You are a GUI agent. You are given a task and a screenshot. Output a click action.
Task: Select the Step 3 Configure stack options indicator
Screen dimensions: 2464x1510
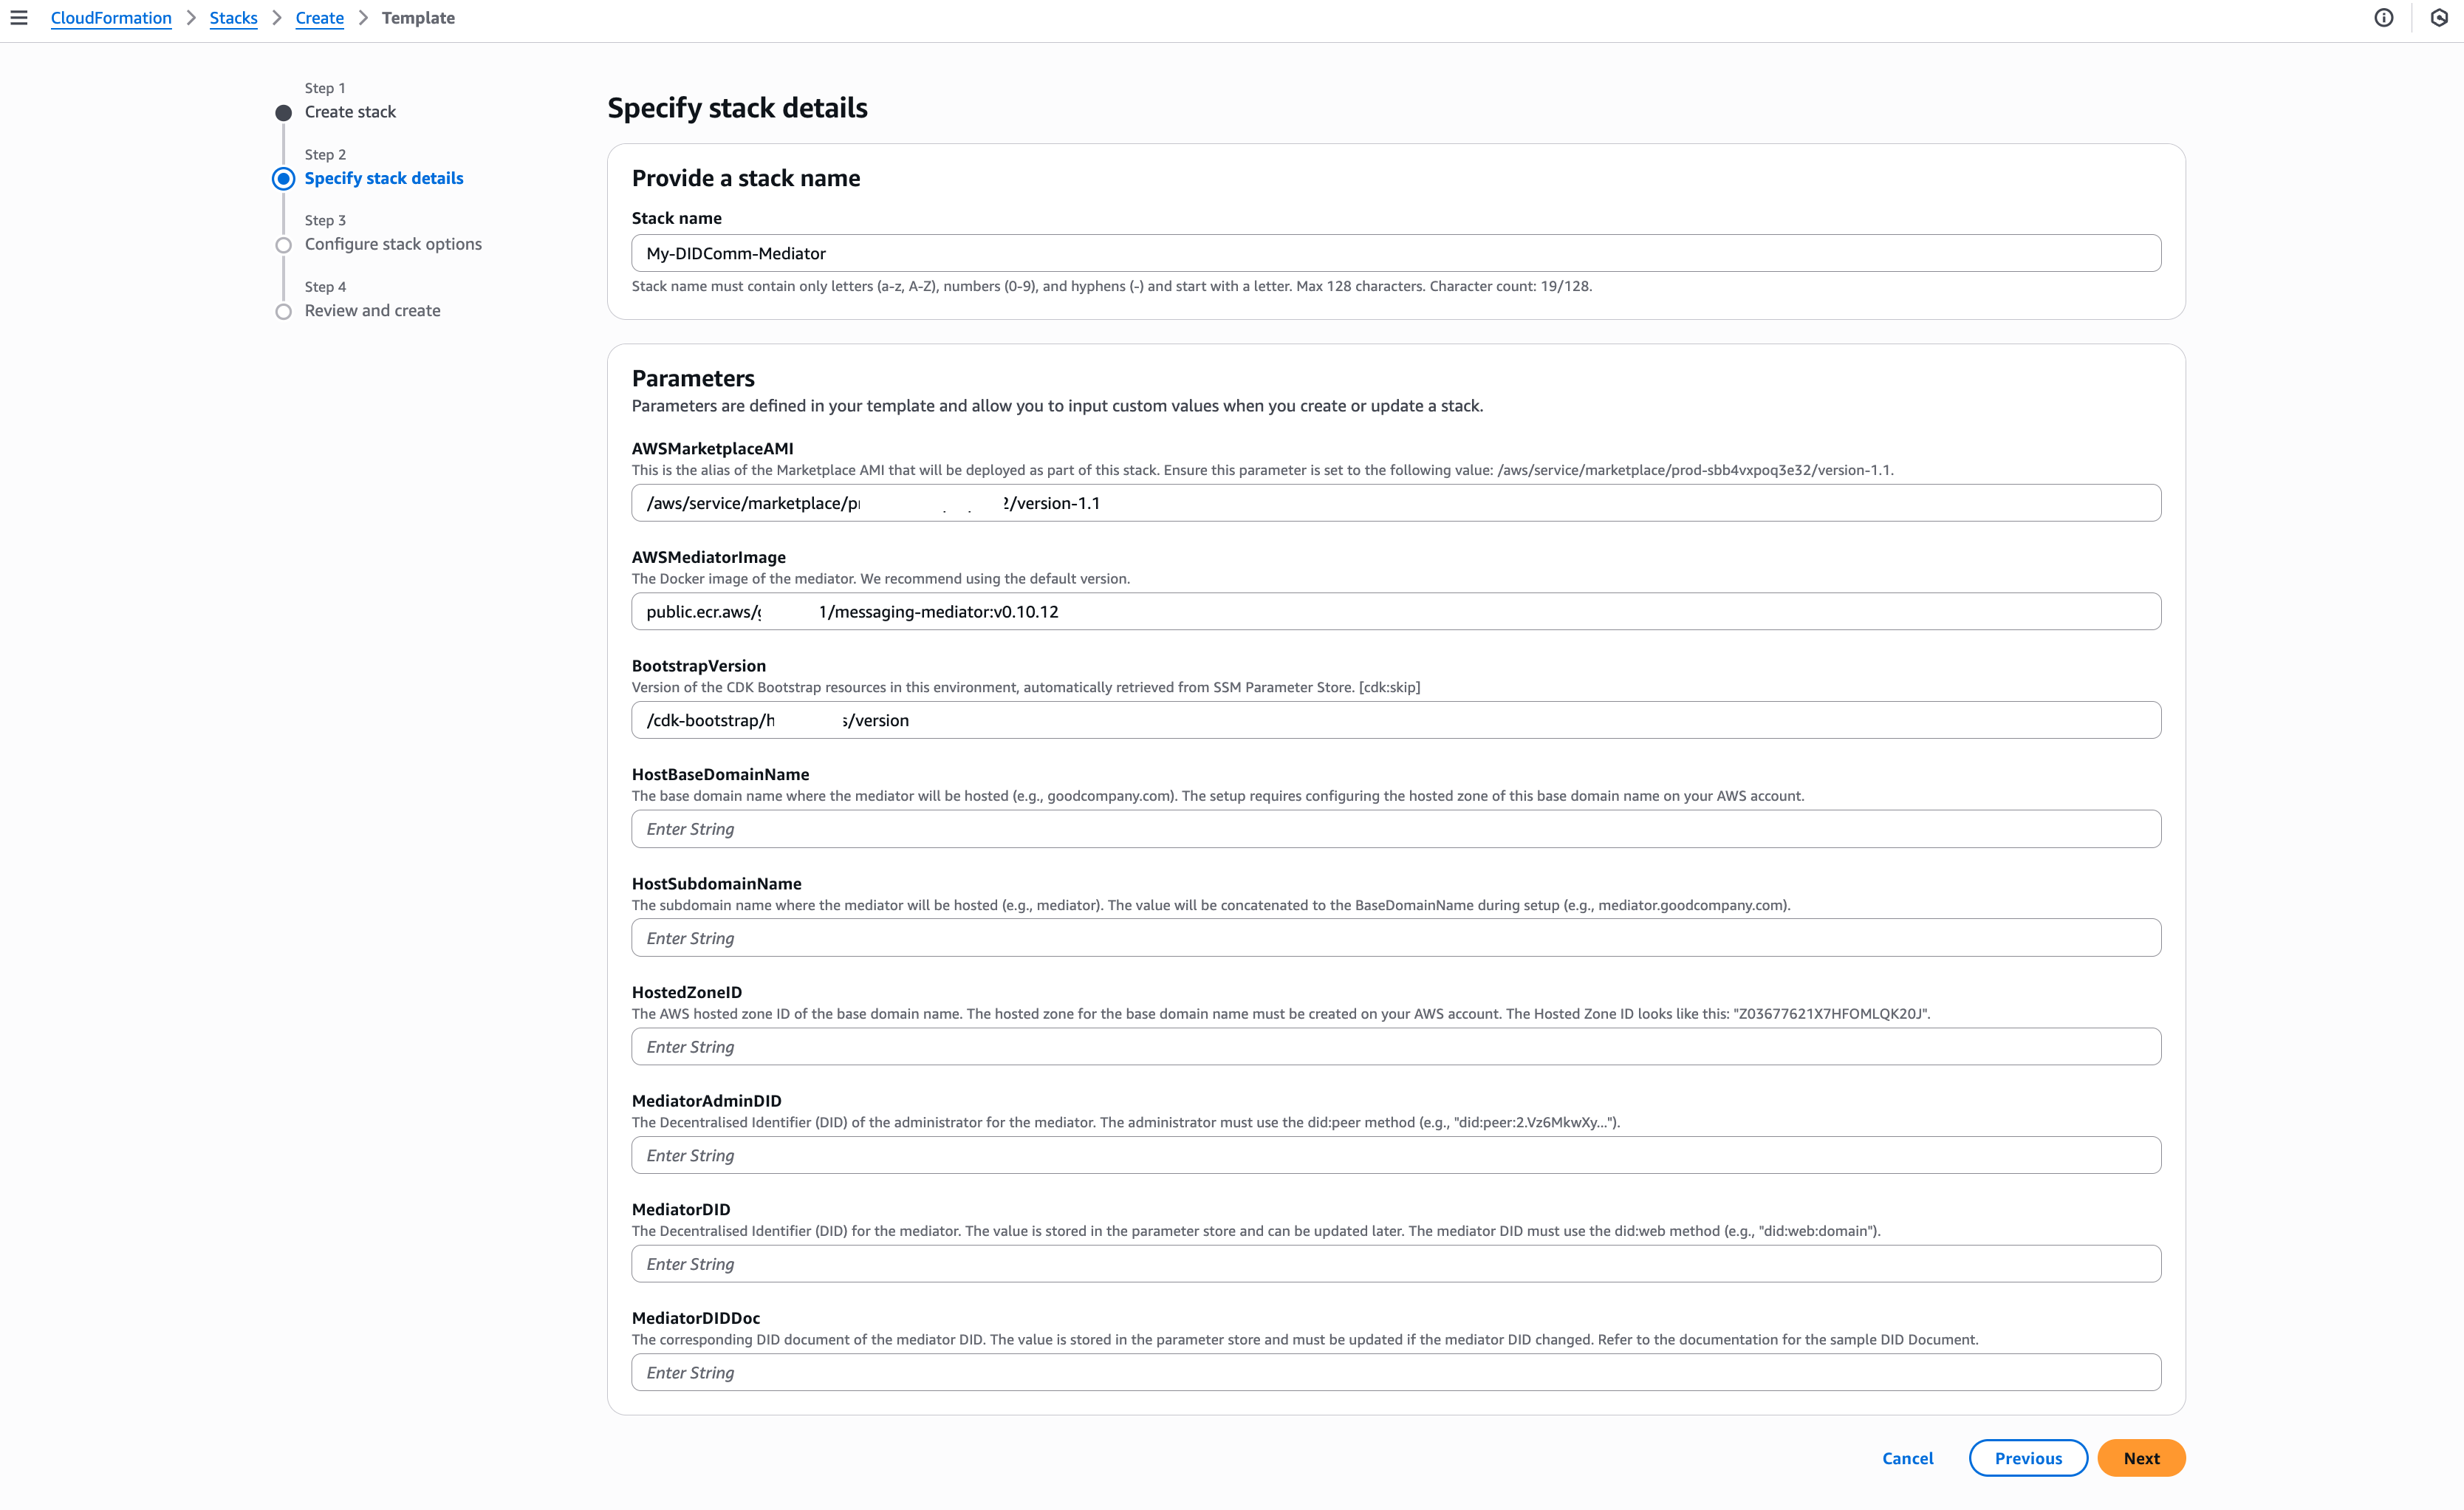(x=283, y=245)
